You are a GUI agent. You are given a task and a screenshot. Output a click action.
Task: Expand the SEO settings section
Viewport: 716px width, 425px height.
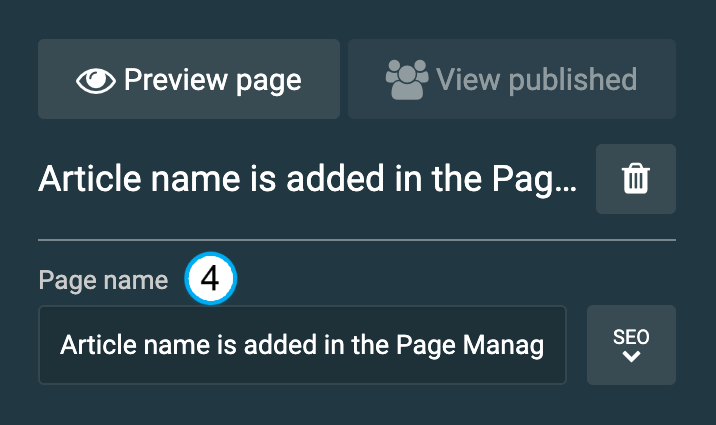(x=631, y=345)
